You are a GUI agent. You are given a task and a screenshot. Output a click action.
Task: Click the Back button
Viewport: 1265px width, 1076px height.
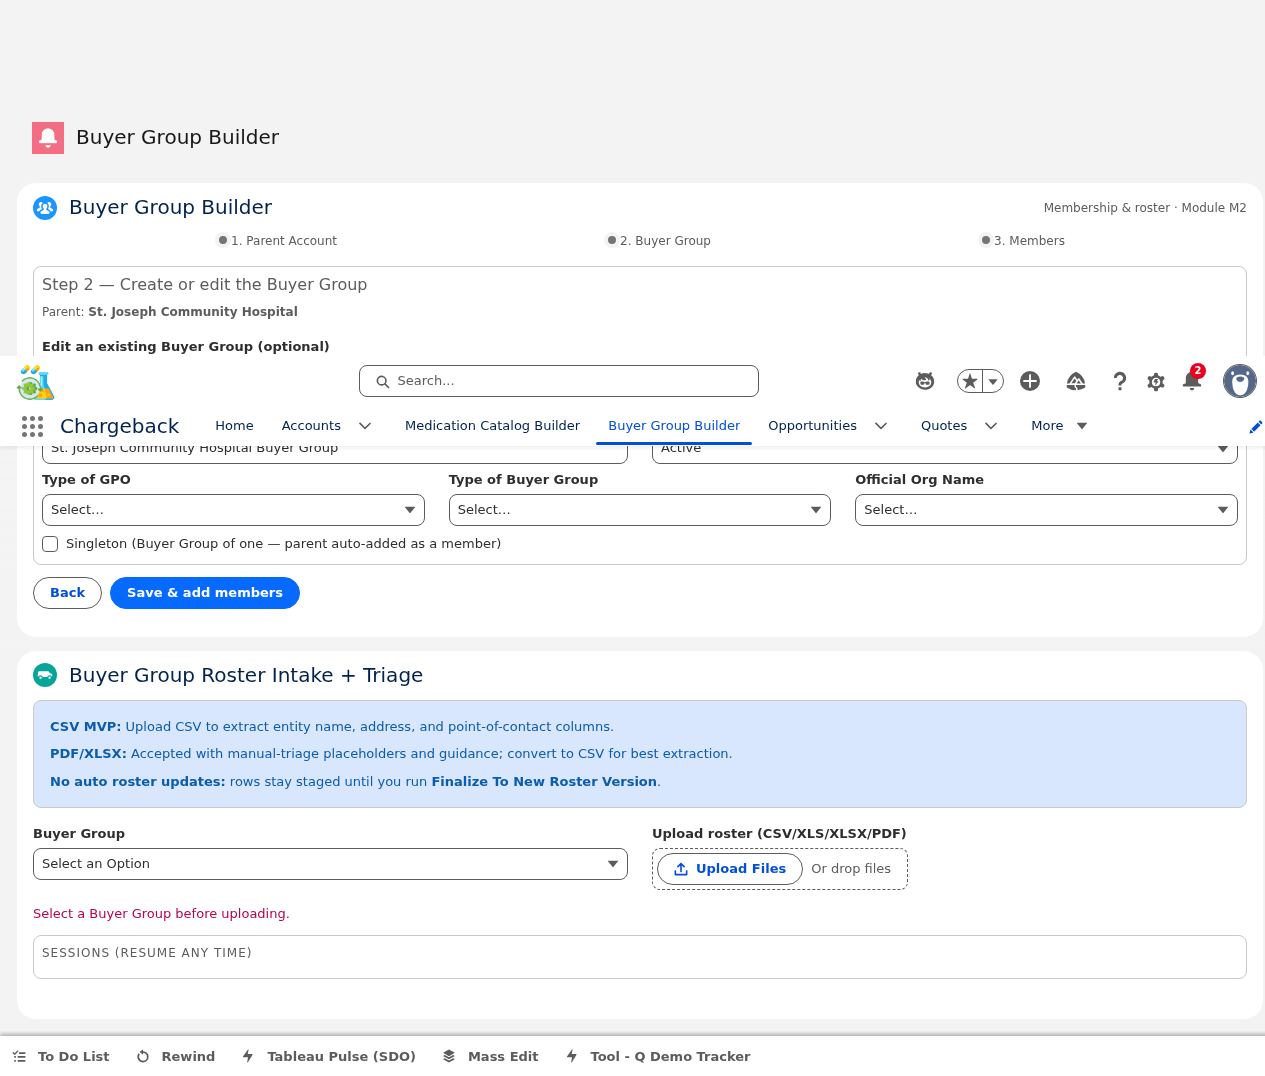coord(67,593)
